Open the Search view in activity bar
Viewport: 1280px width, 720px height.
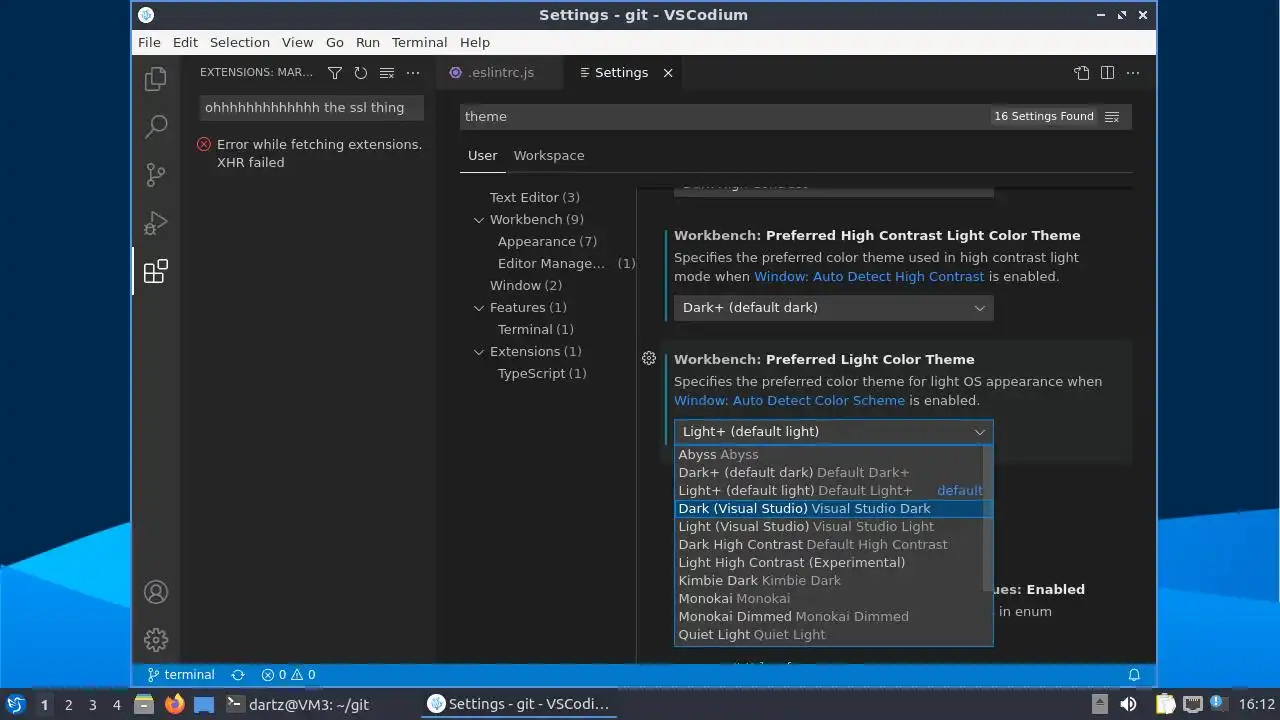pyautogui.click(x=155, y=127)
